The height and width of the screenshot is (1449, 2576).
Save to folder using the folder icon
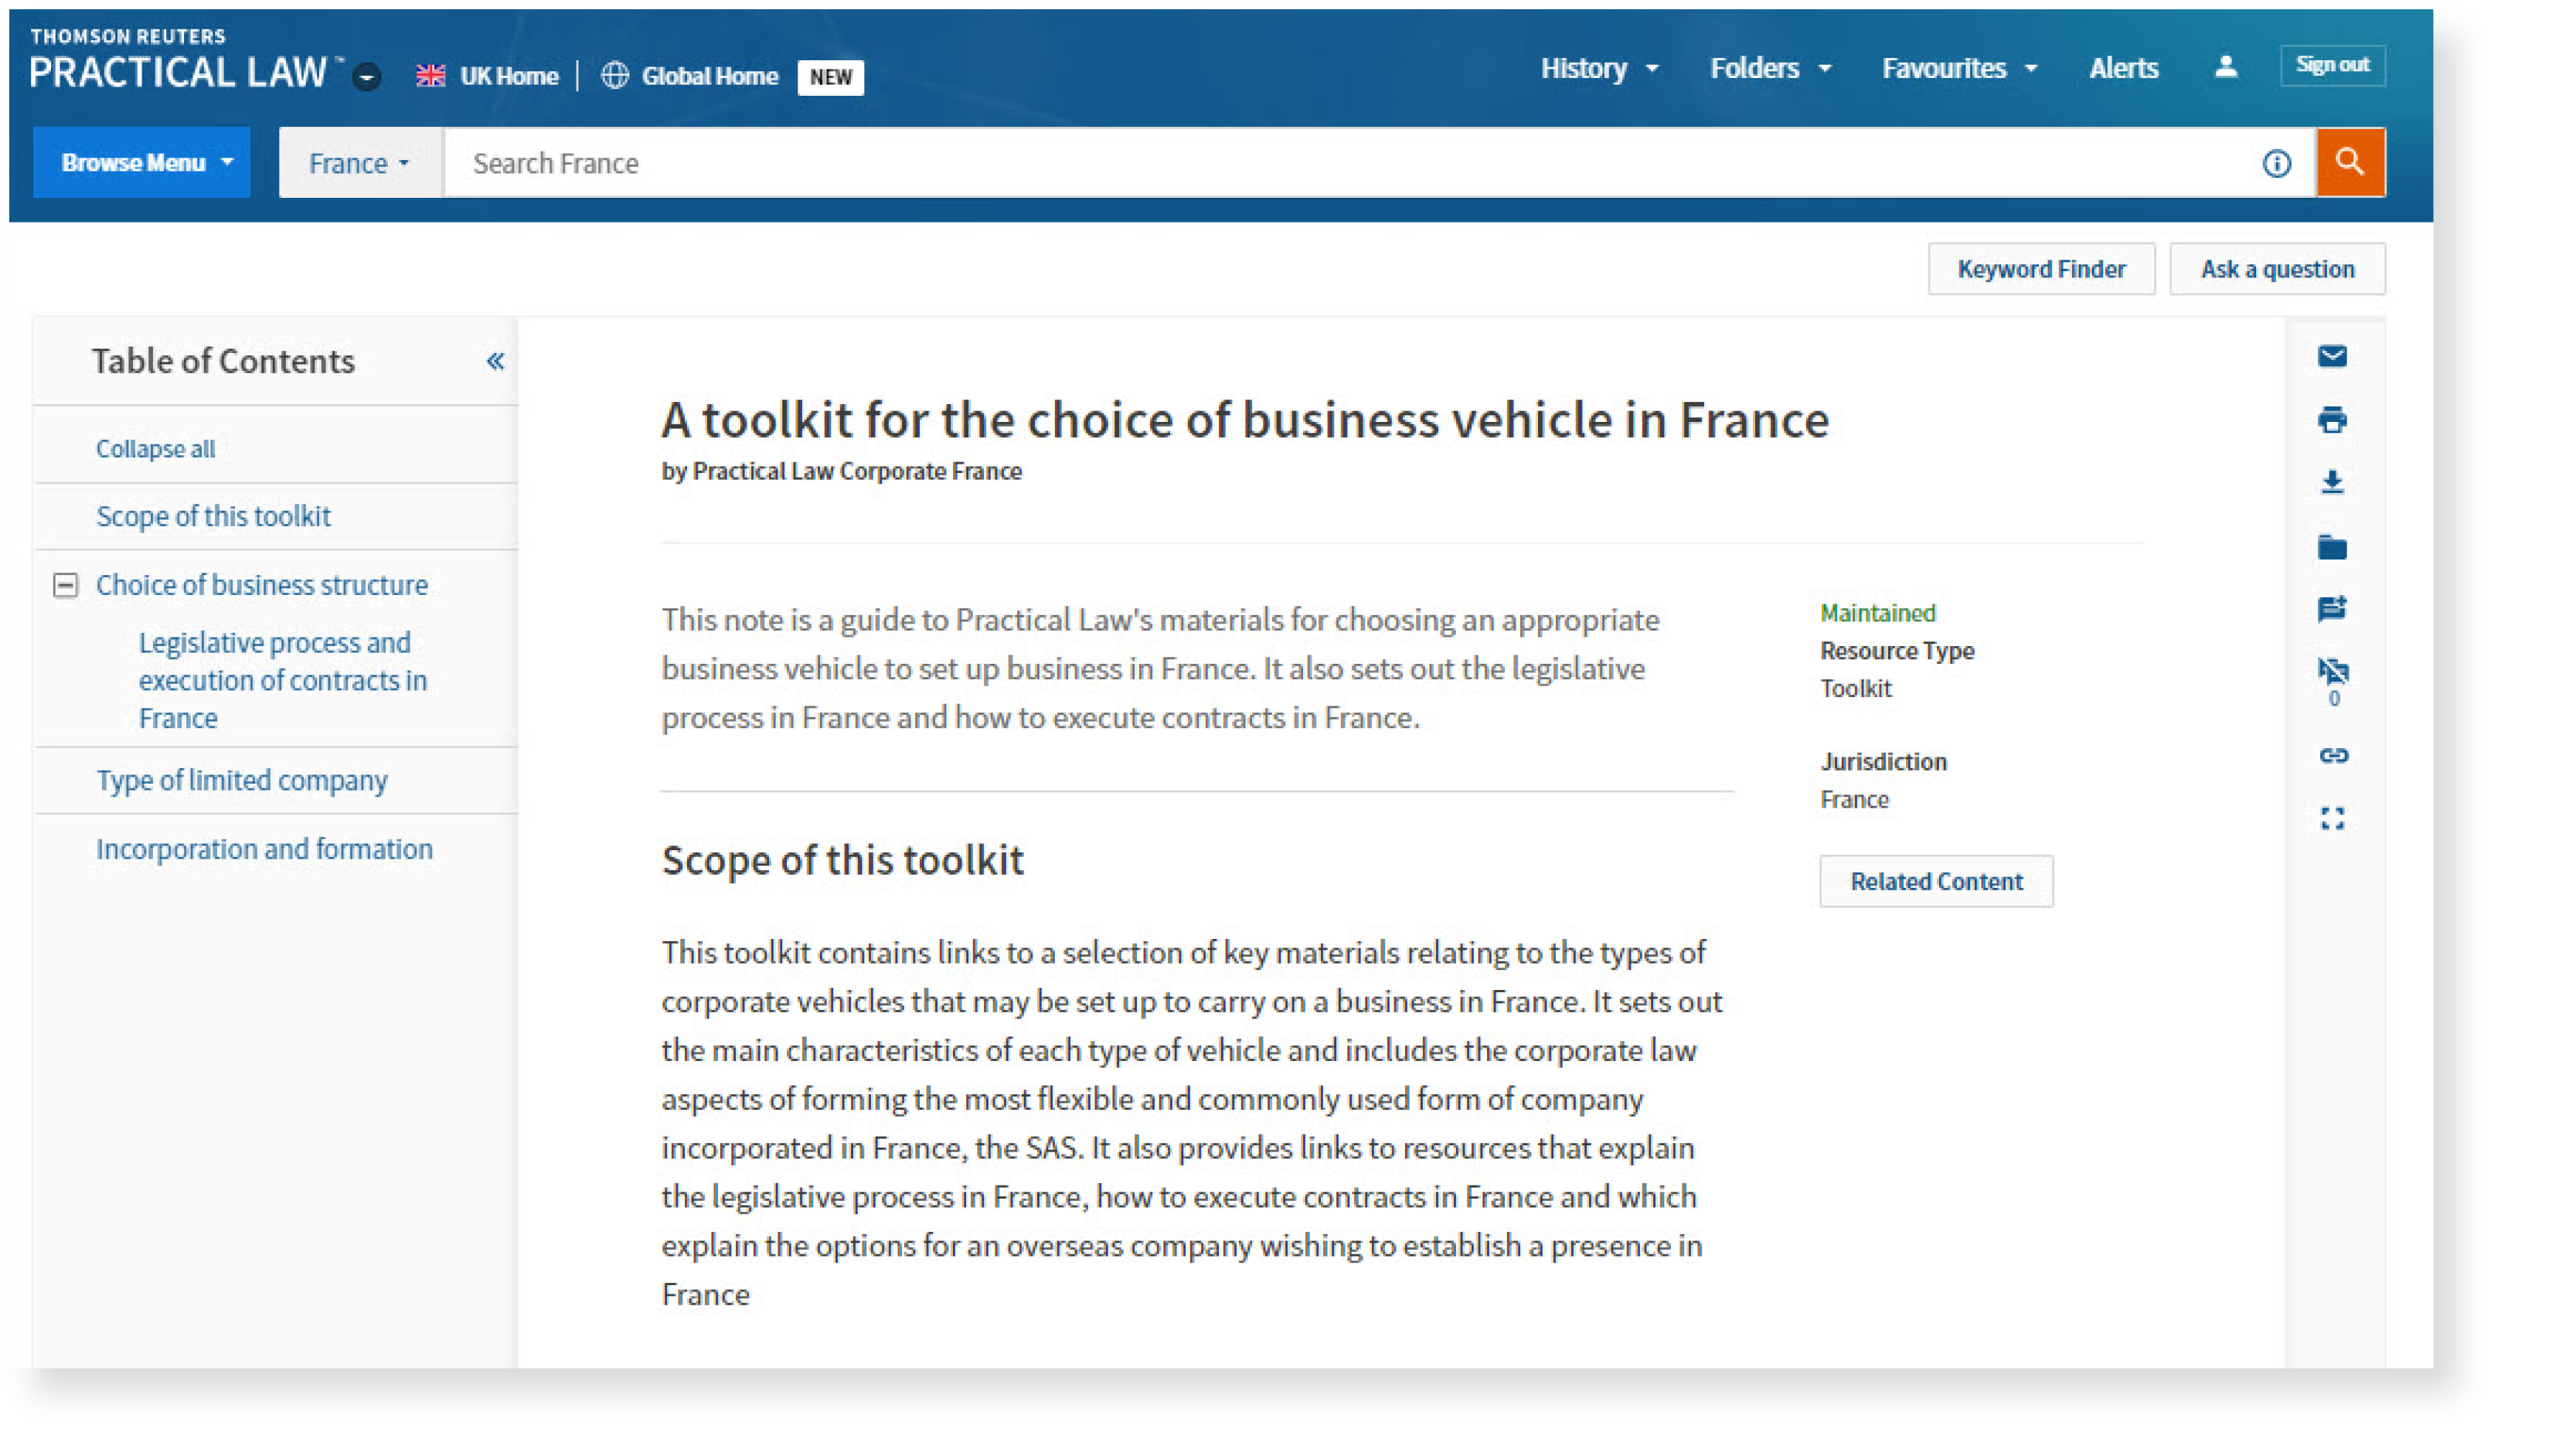pyautogui.click(x=2332, y=546)
